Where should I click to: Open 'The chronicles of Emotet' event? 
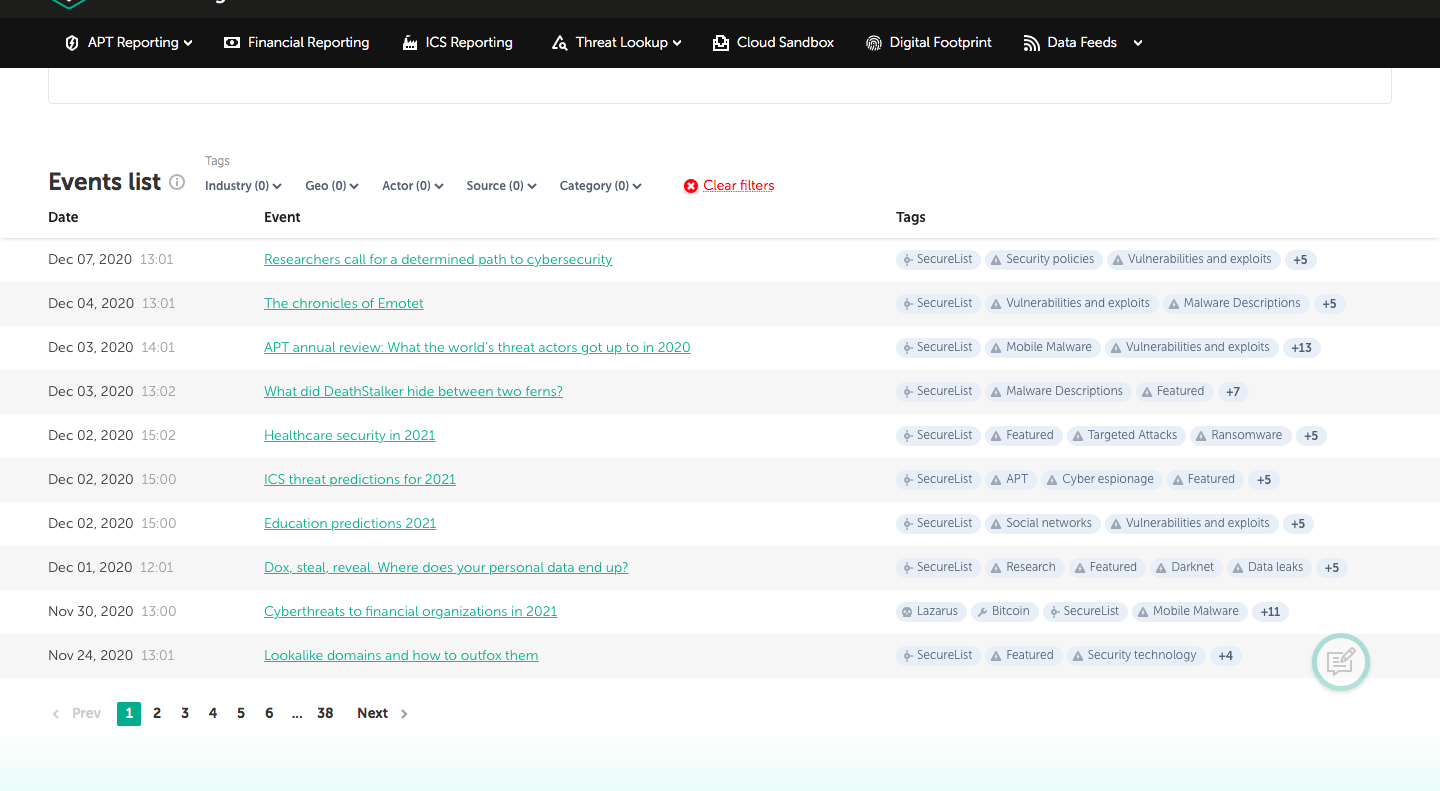point(344,304)
